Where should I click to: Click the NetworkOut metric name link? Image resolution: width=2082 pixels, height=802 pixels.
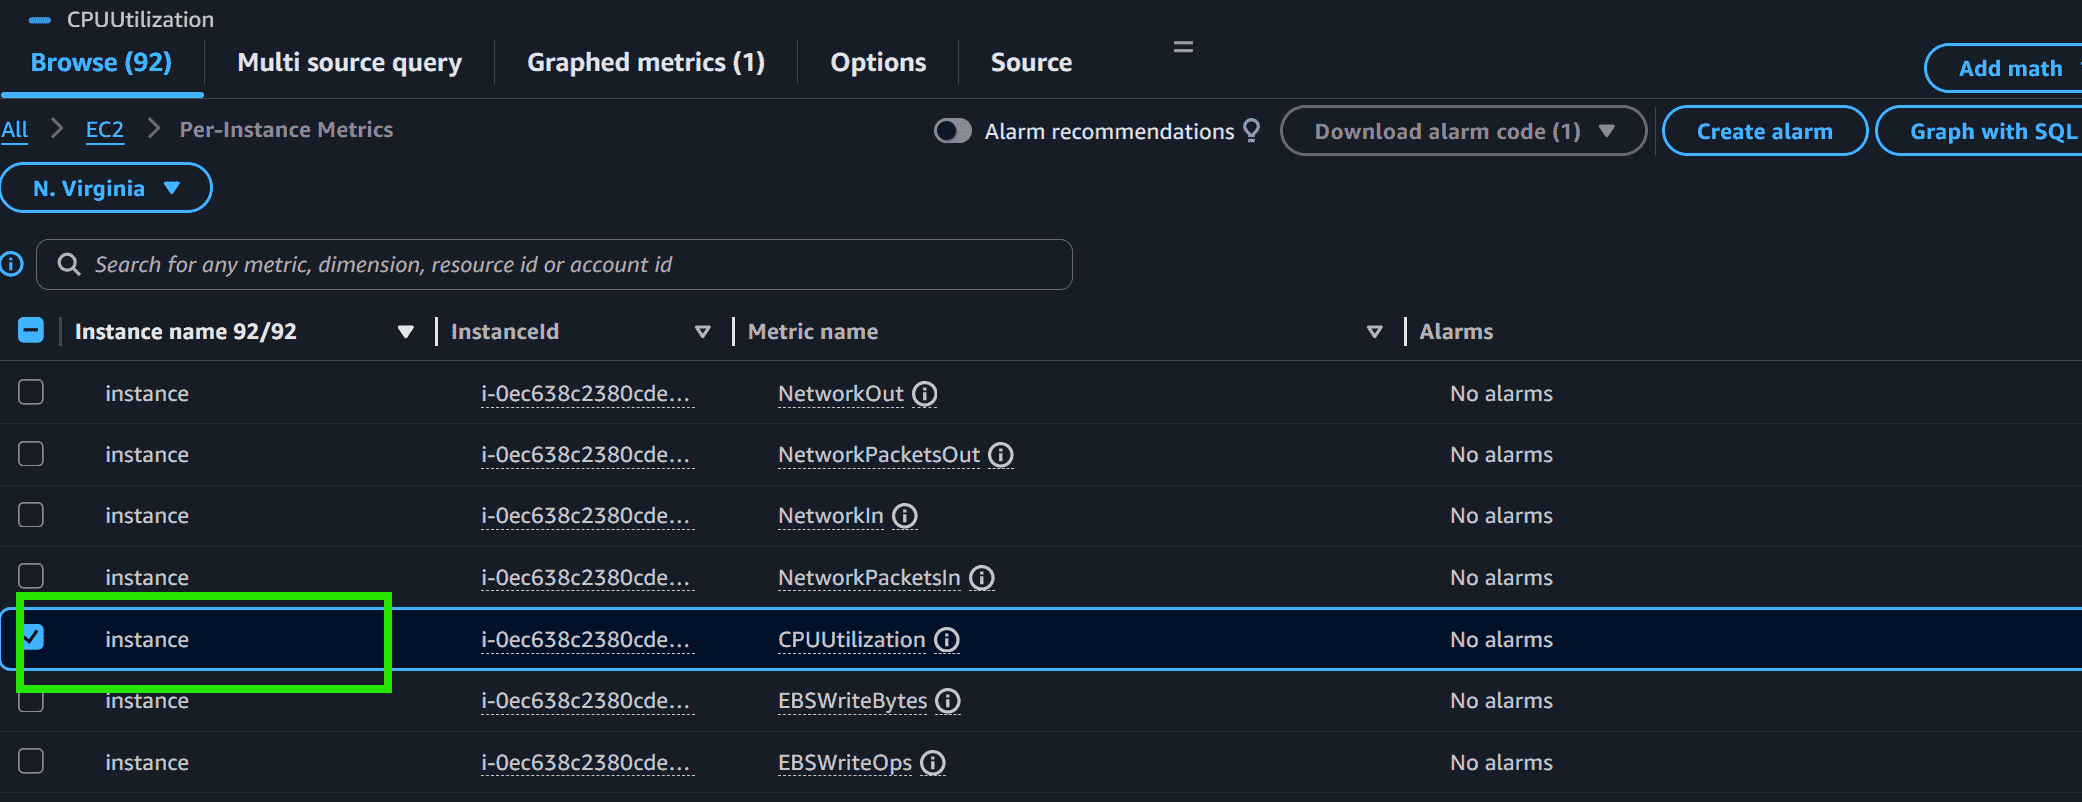coord(841,394)
